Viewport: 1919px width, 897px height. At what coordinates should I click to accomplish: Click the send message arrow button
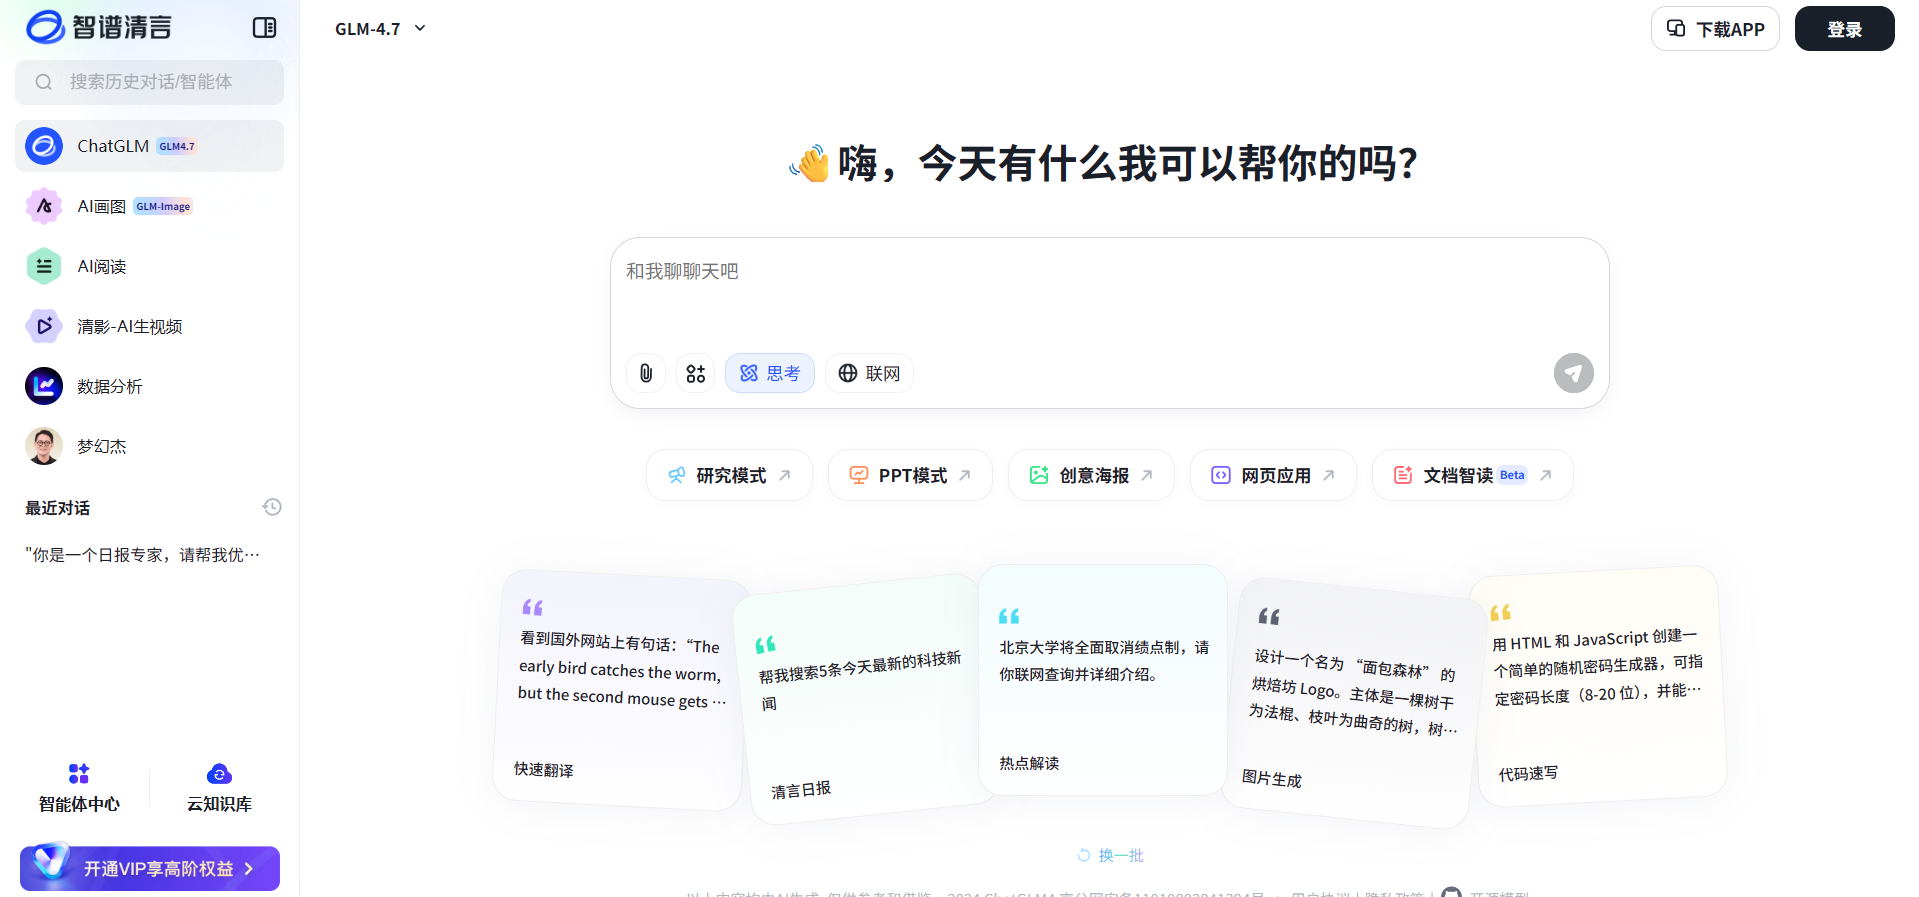pos(1573,373)
